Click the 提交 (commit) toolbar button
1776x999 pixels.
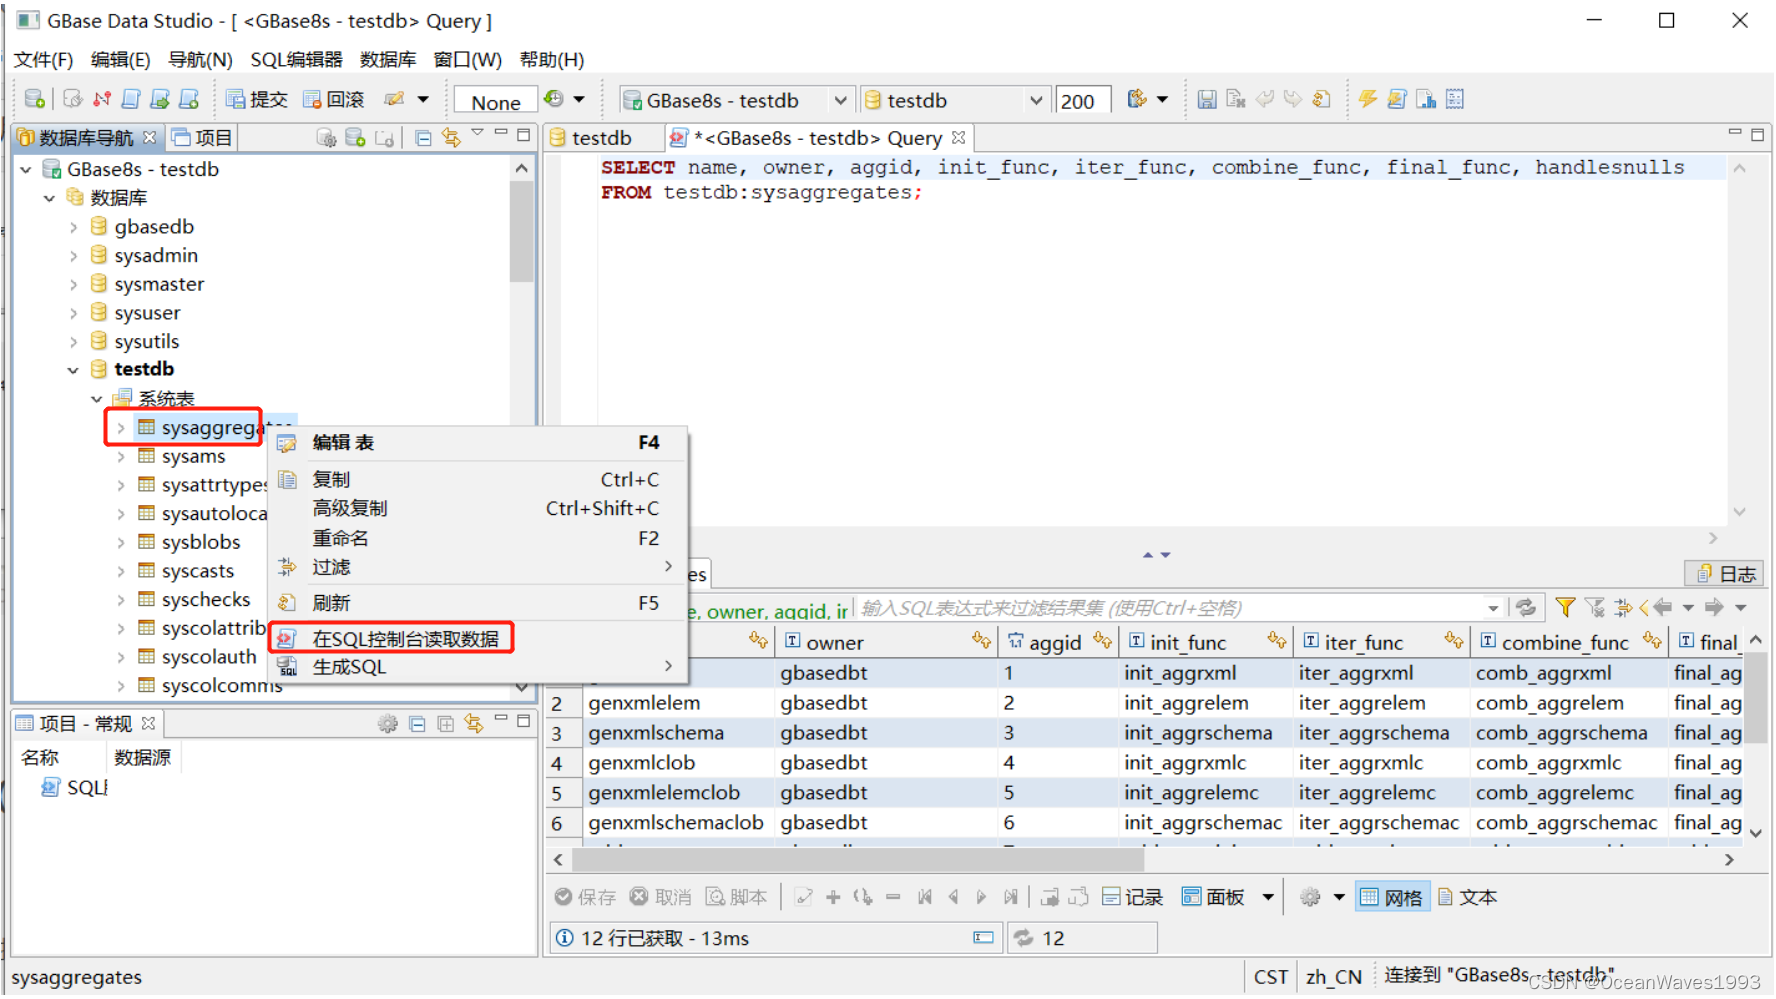(257, 99)
